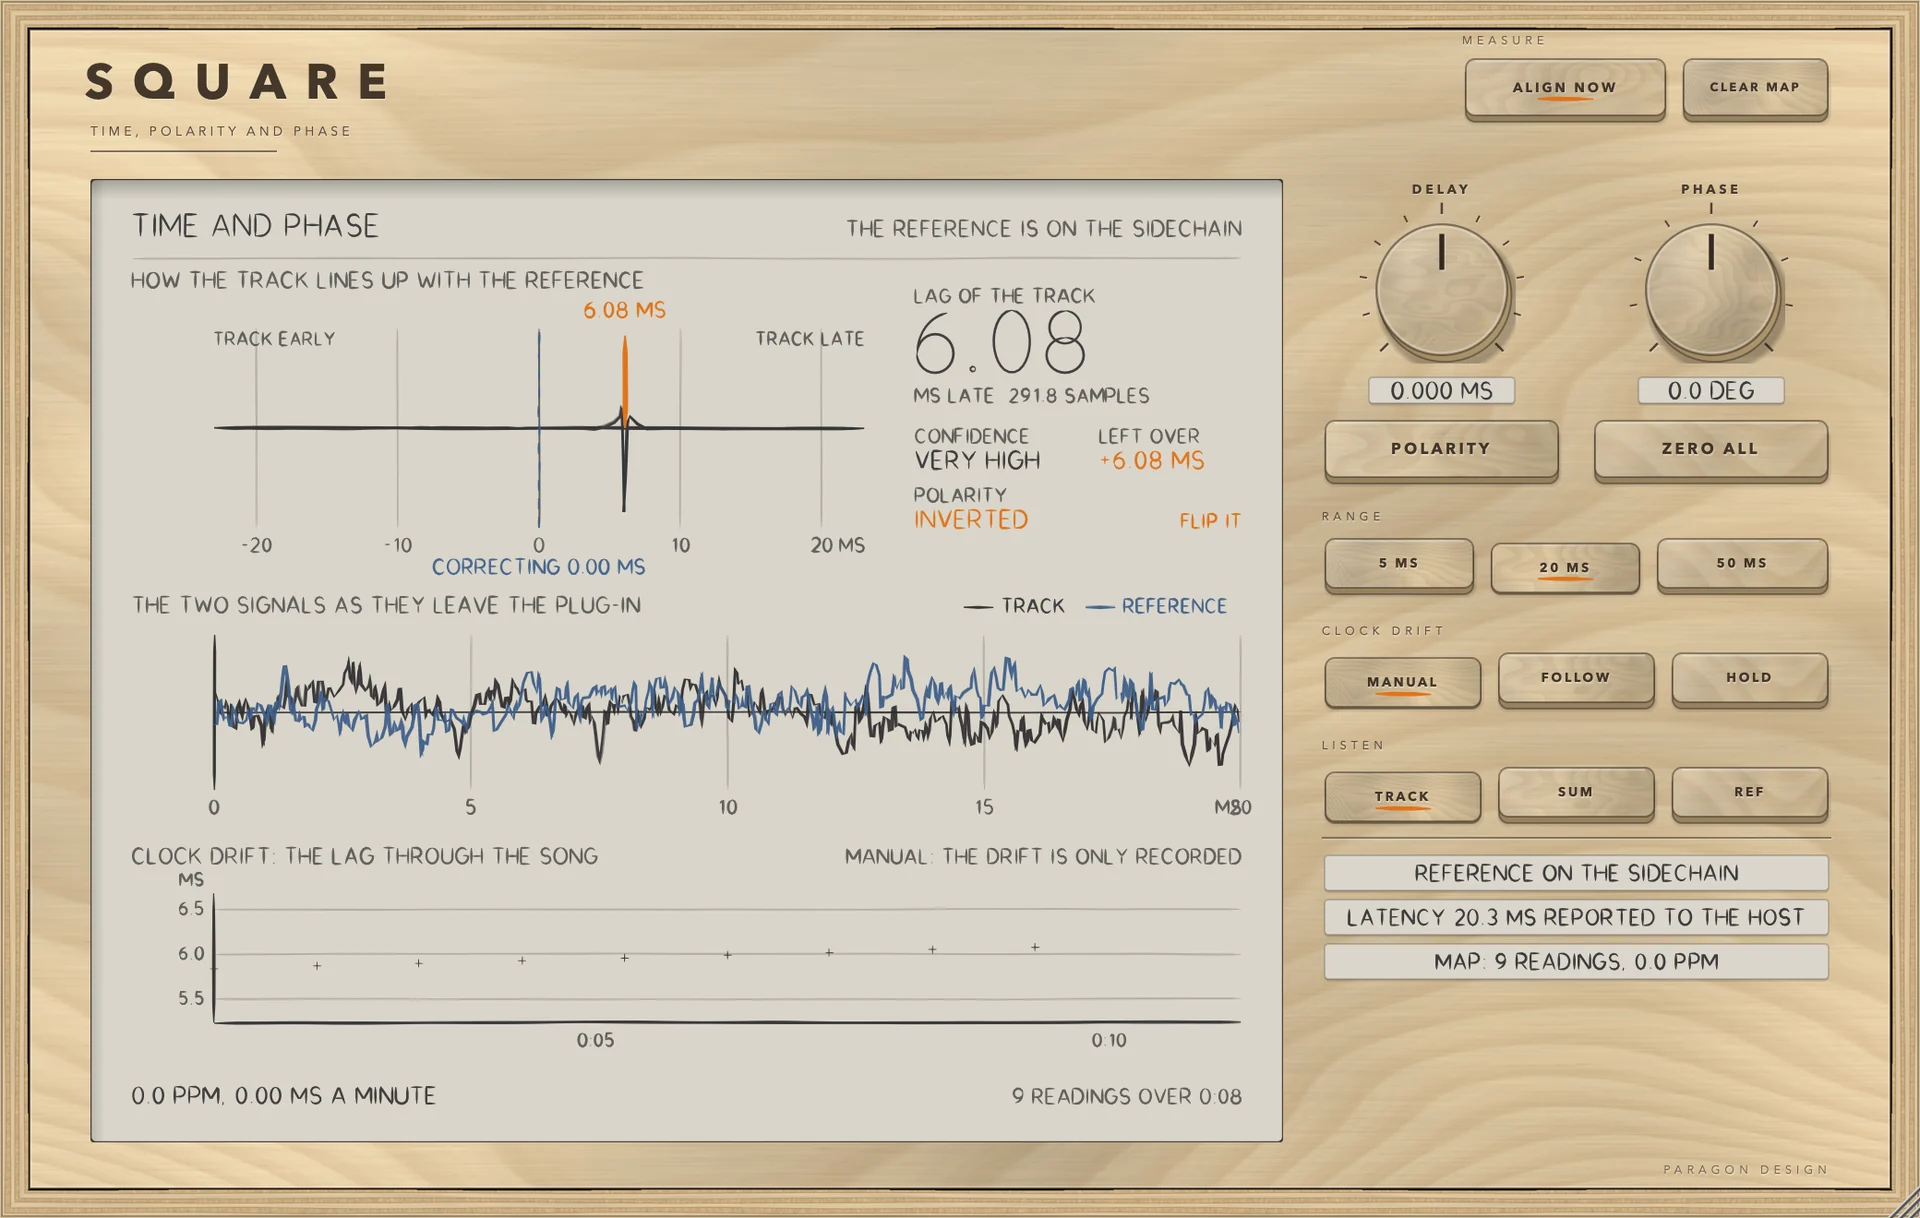Listen to the Track only
This screenshot has height=1218, width=1920.
click(1402, 796)
